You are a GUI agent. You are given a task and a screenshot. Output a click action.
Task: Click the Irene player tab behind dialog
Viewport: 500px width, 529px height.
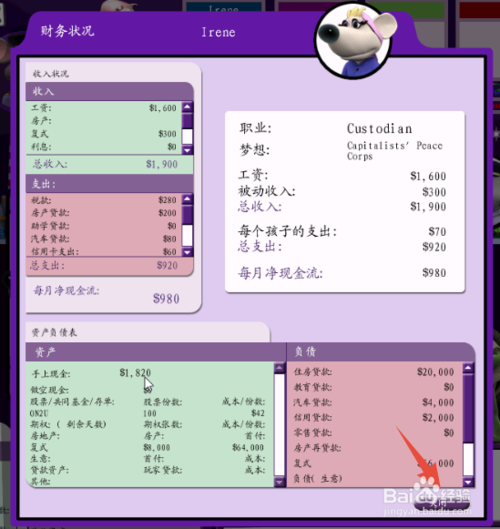223,7
